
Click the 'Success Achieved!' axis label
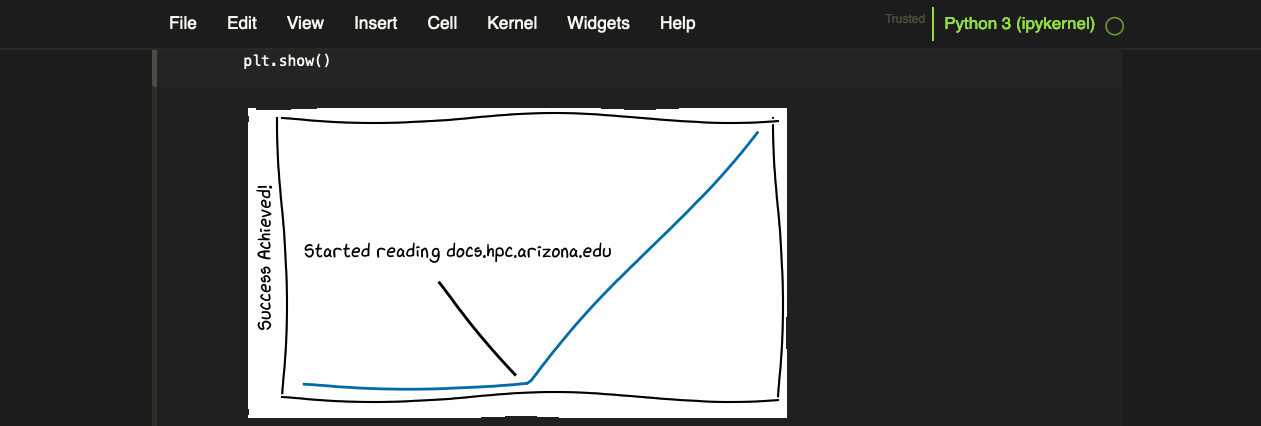pos(265,258)
